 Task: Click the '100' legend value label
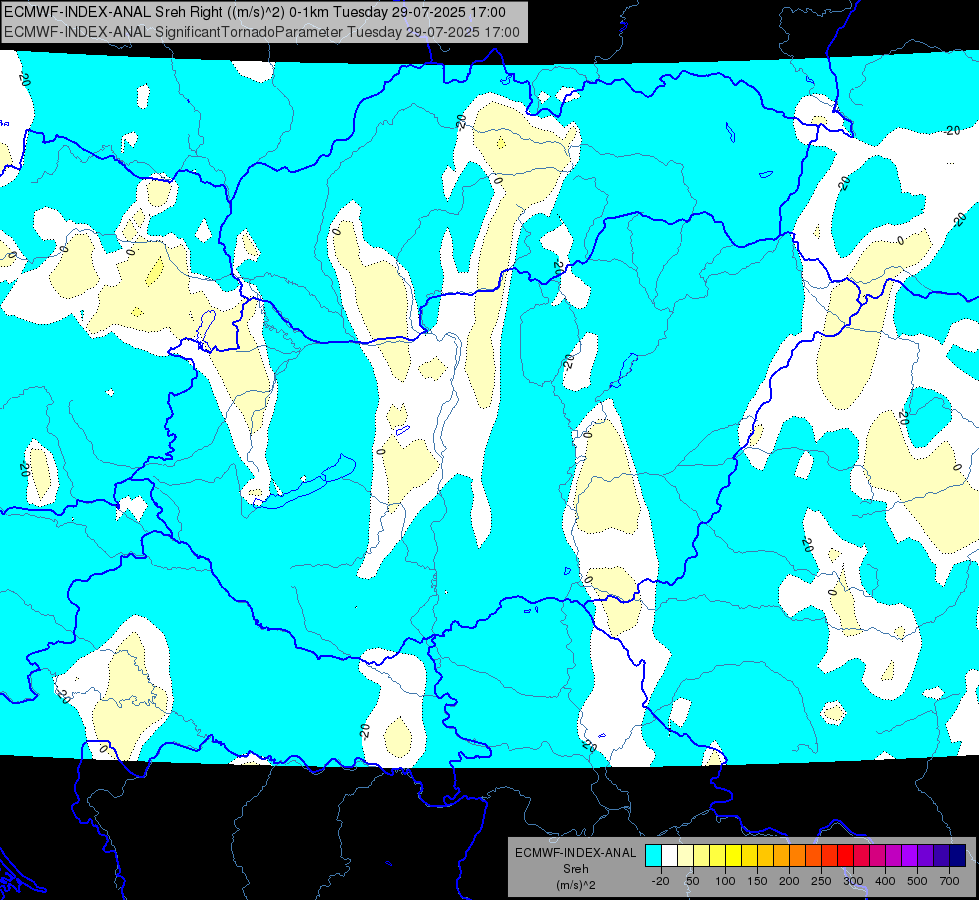726,881
